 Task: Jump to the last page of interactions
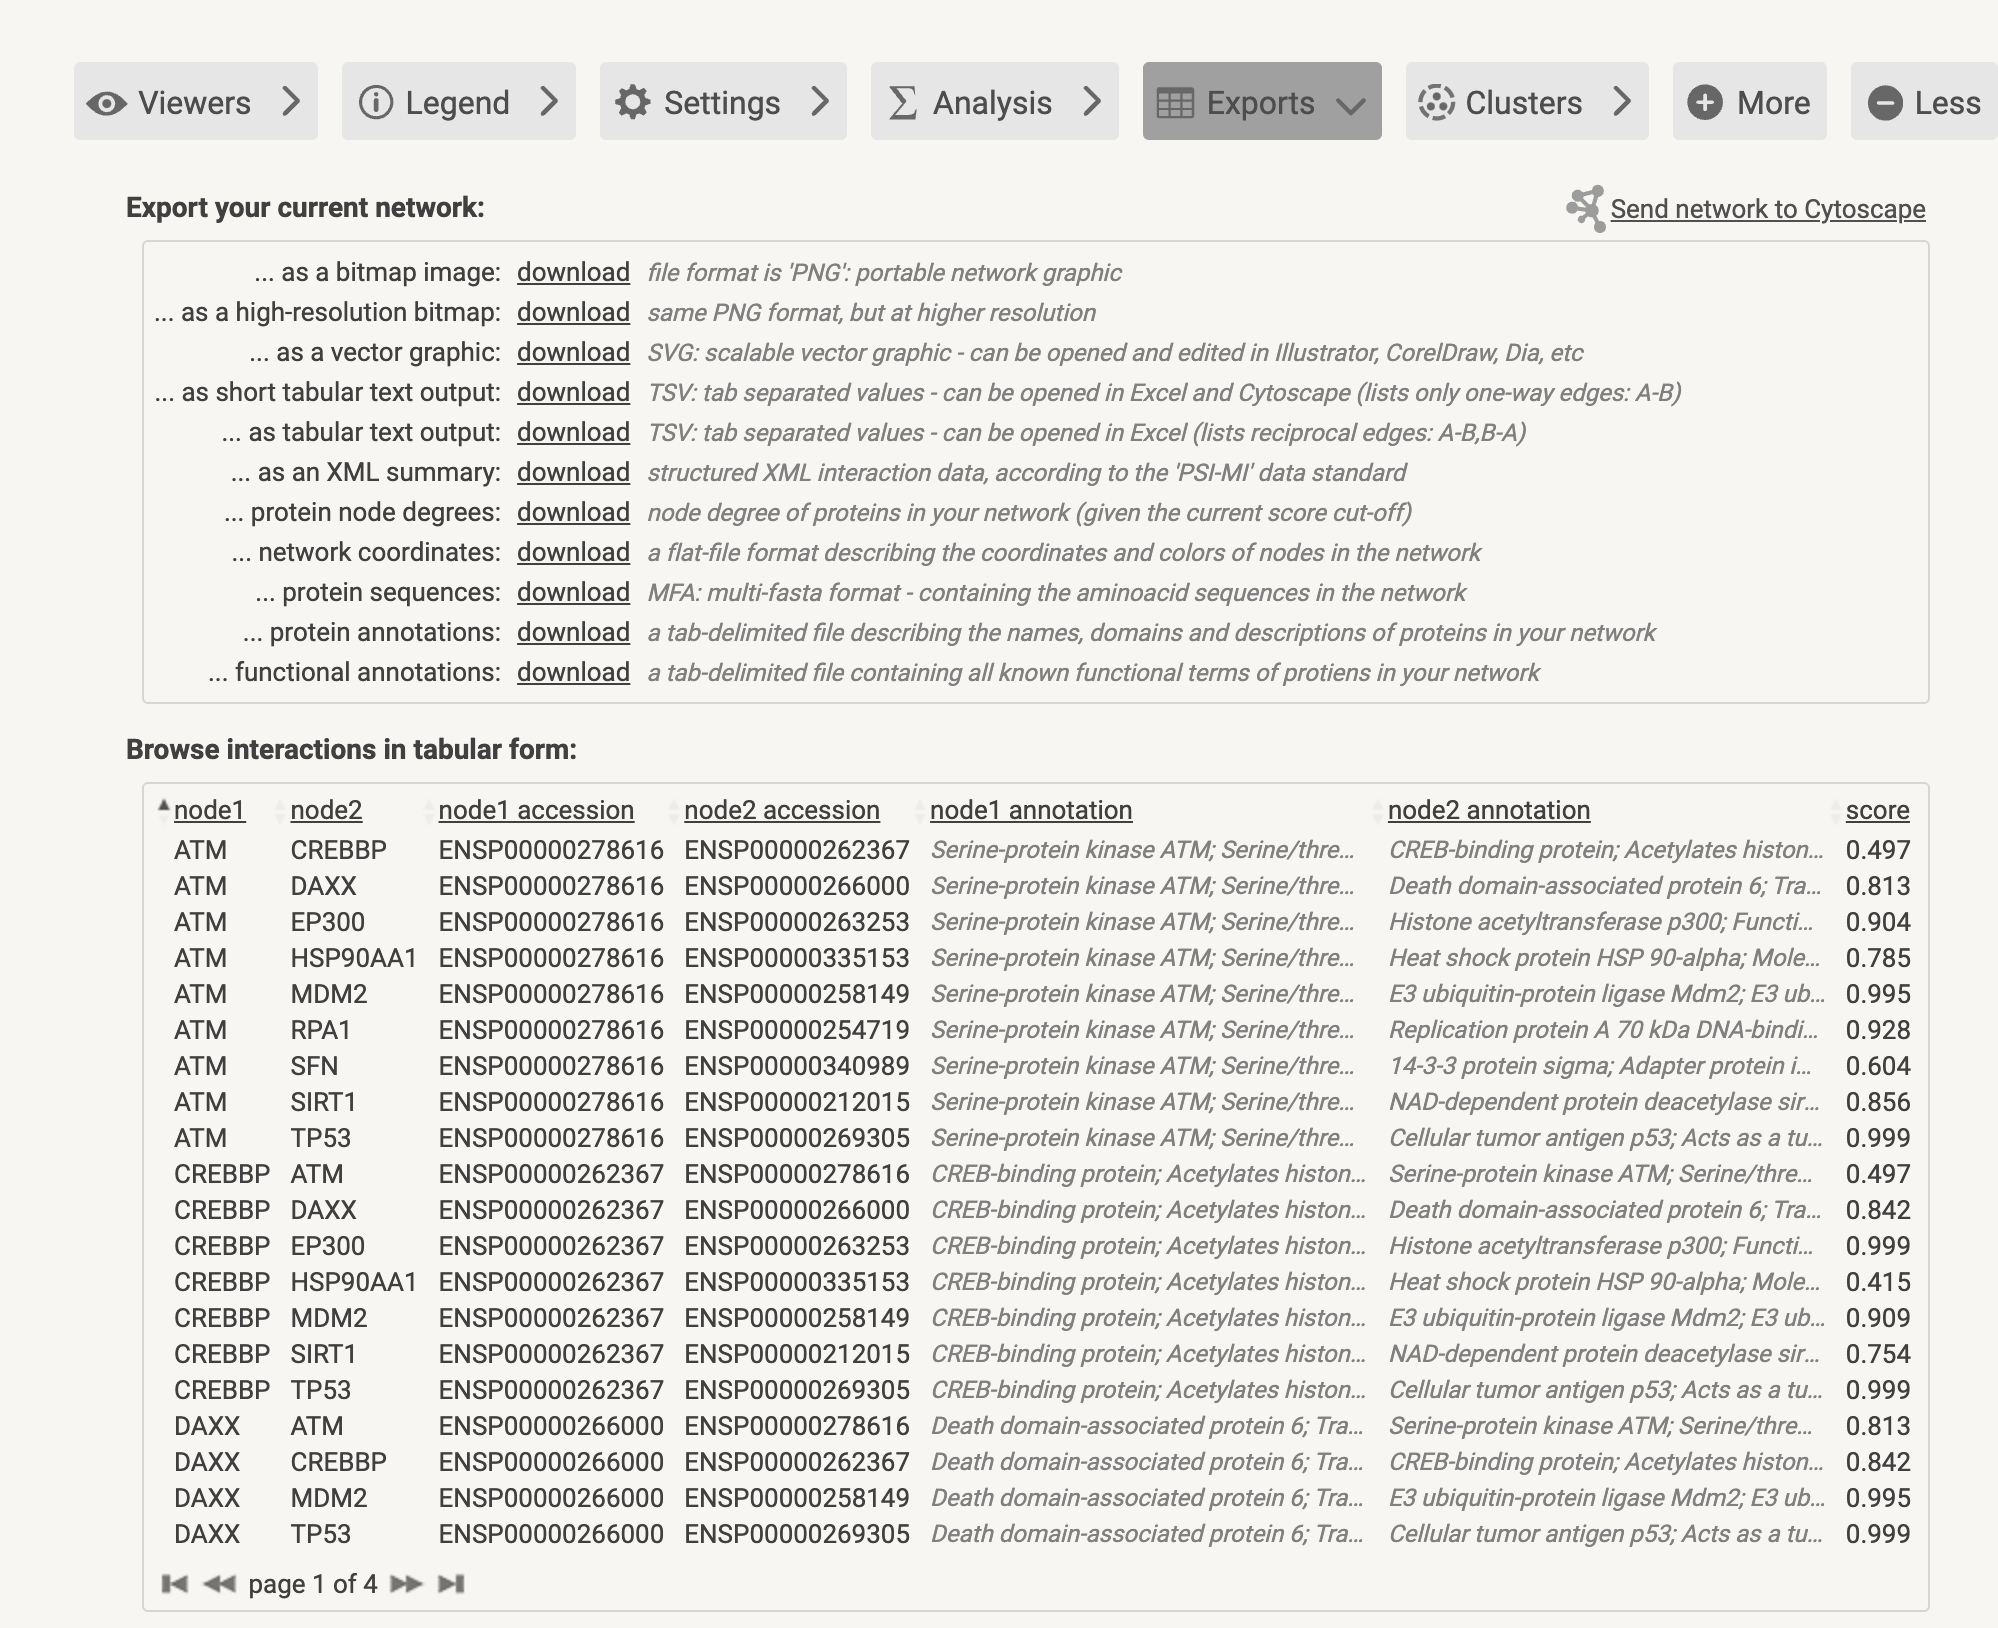coord(451,1583)
